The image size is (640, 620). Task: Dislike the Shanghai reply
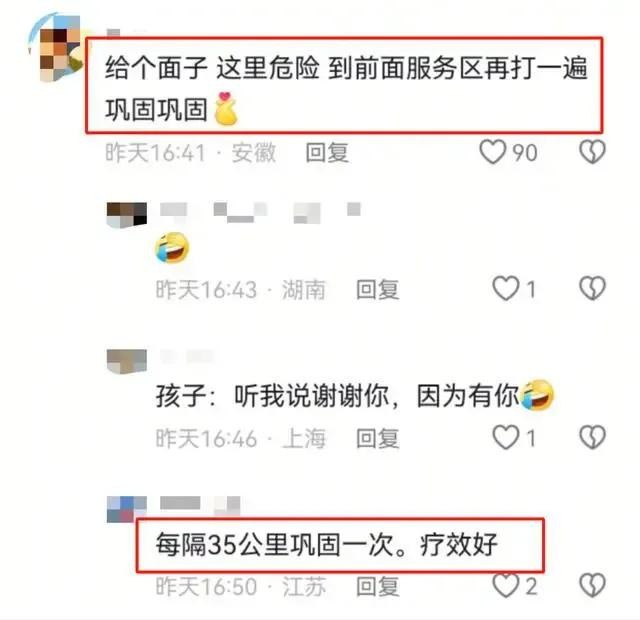coord(592,437)
